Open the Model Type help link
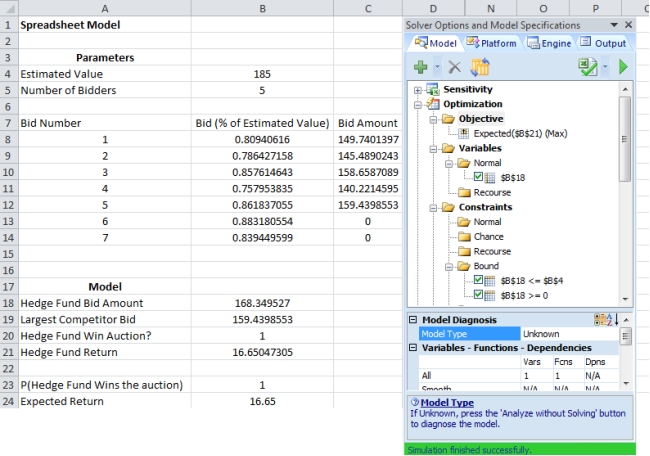The image size is (650, 456). tap(447, 403)
